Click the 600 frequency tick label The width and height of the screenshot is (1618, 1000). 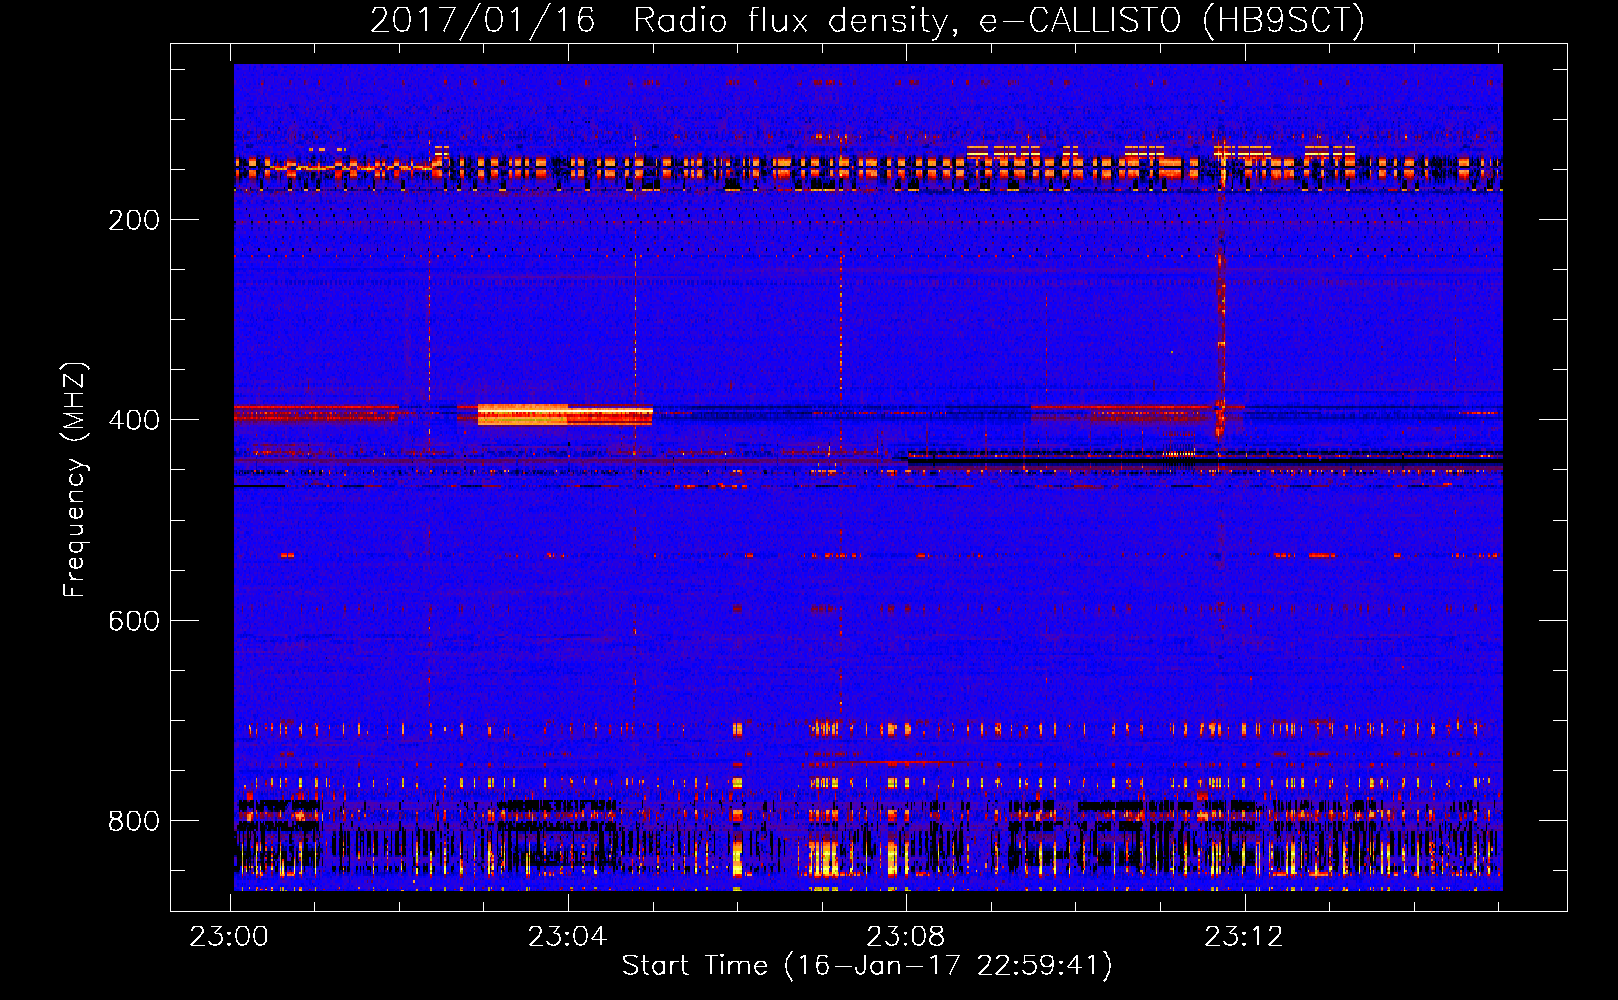134,621
